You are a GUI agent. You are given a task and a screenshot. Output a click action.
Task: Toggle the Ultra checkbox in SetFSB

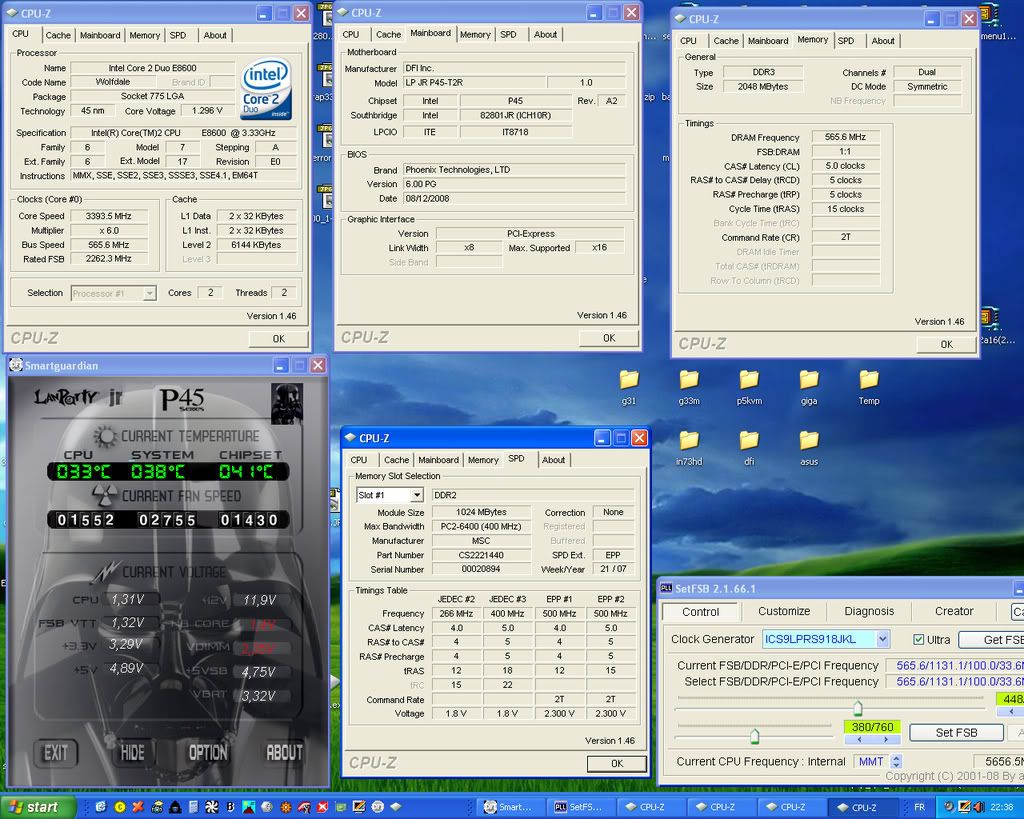click(x=919, y=639)
